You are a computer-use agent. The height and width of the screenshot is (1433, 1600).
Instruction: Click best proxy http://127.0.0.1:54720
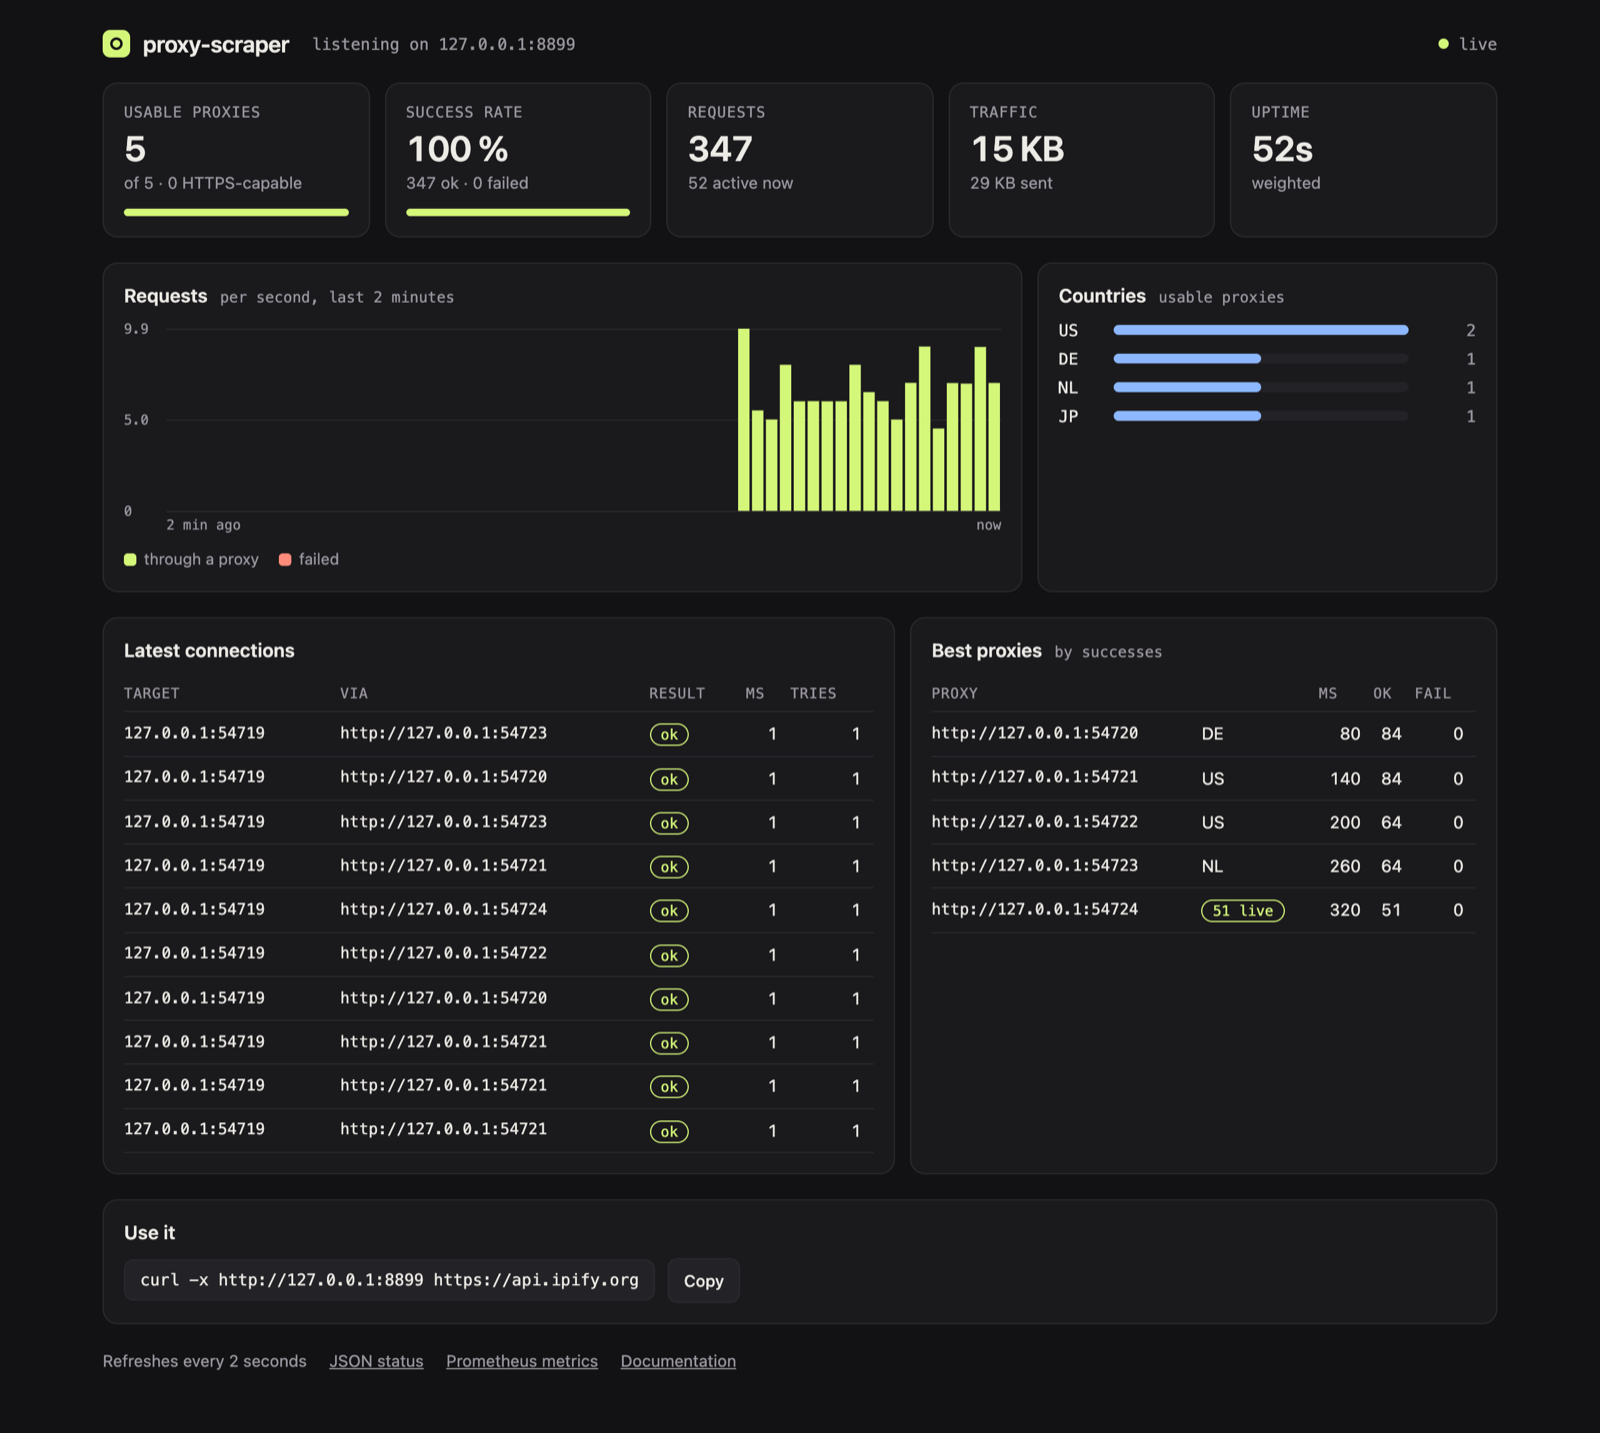[1035, 733]
